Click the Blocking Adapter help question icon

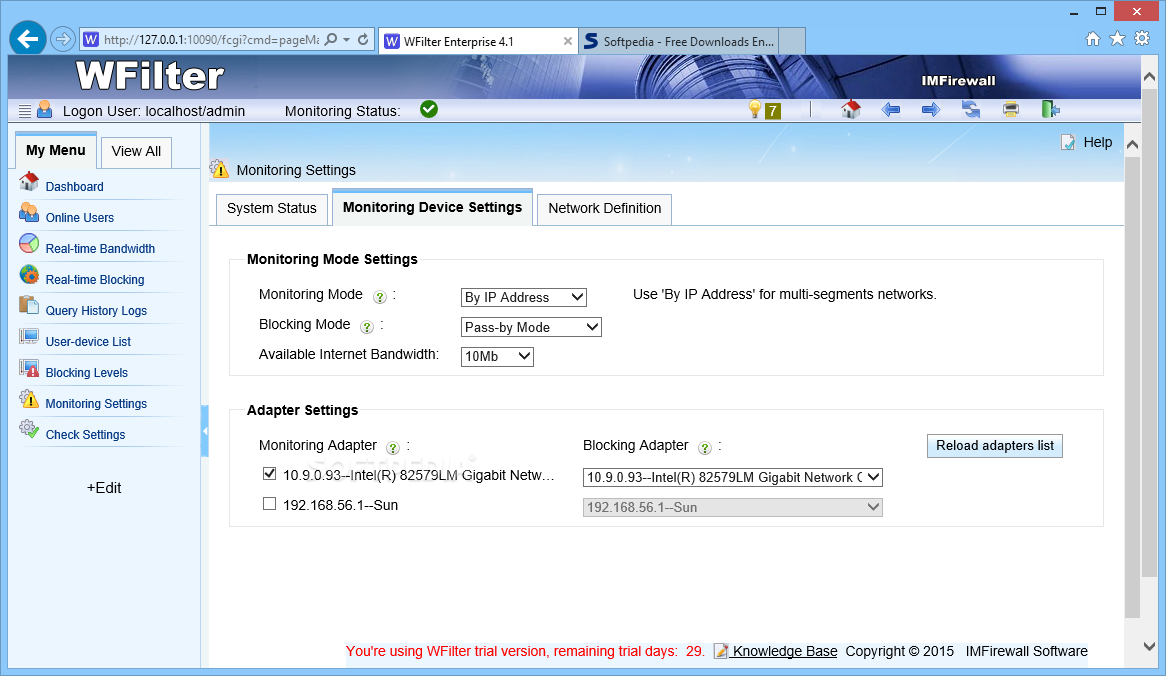pyautogui.click(x=705, y=448)
